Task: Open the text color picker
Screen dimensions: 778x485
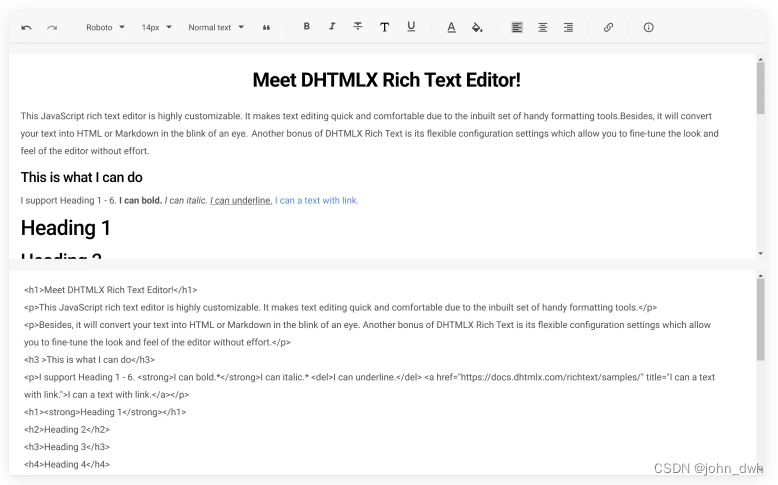Action: click(451, 27)
